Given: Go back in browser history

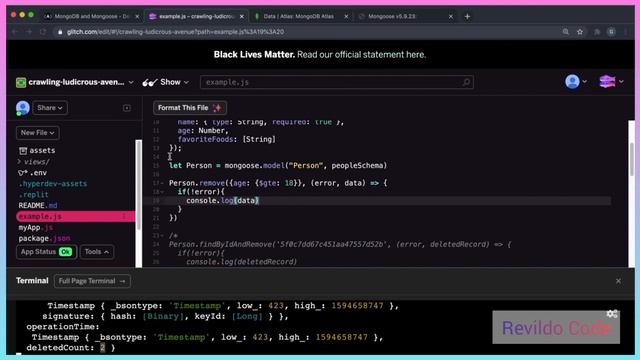Looking at the screenshot, I should click(15, 32).
